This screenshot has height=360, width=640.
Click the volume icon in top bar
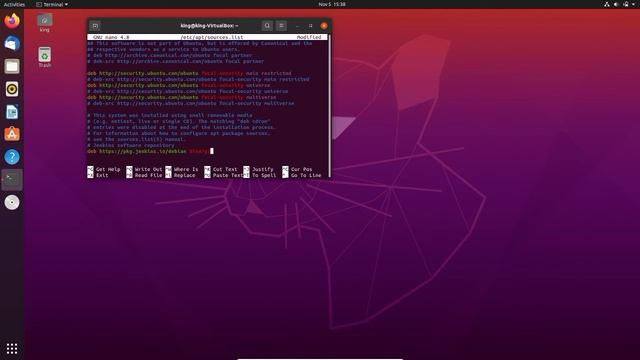[616, 4]
